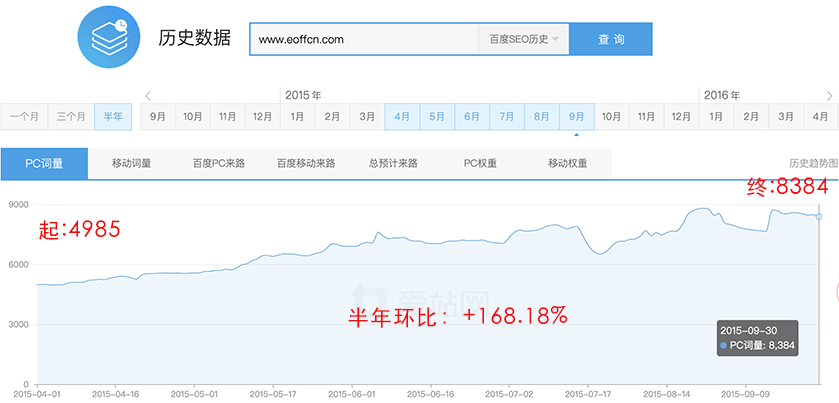Switch to the PC词量 tab
This screenshot has width=839, height=403.
point(44,163)
